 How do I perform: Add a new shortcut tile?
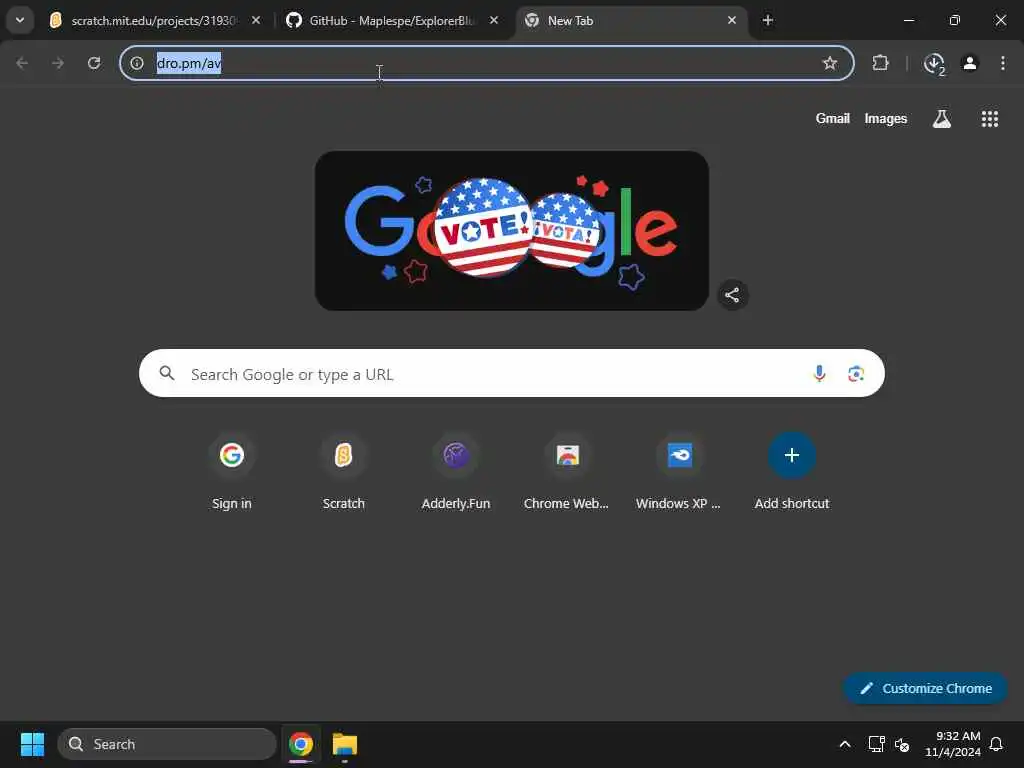coord(792,473)
